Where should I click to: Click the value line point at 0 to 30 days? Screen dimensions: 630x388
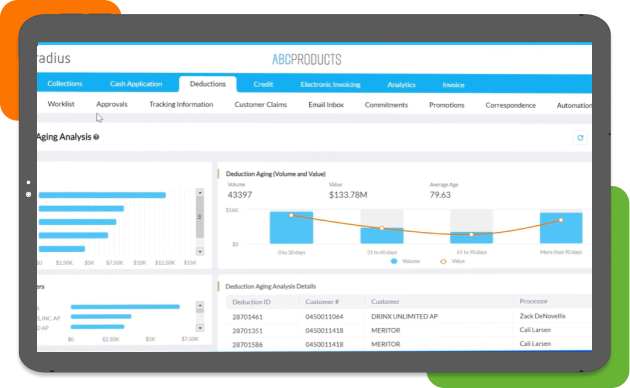[291, 215]
